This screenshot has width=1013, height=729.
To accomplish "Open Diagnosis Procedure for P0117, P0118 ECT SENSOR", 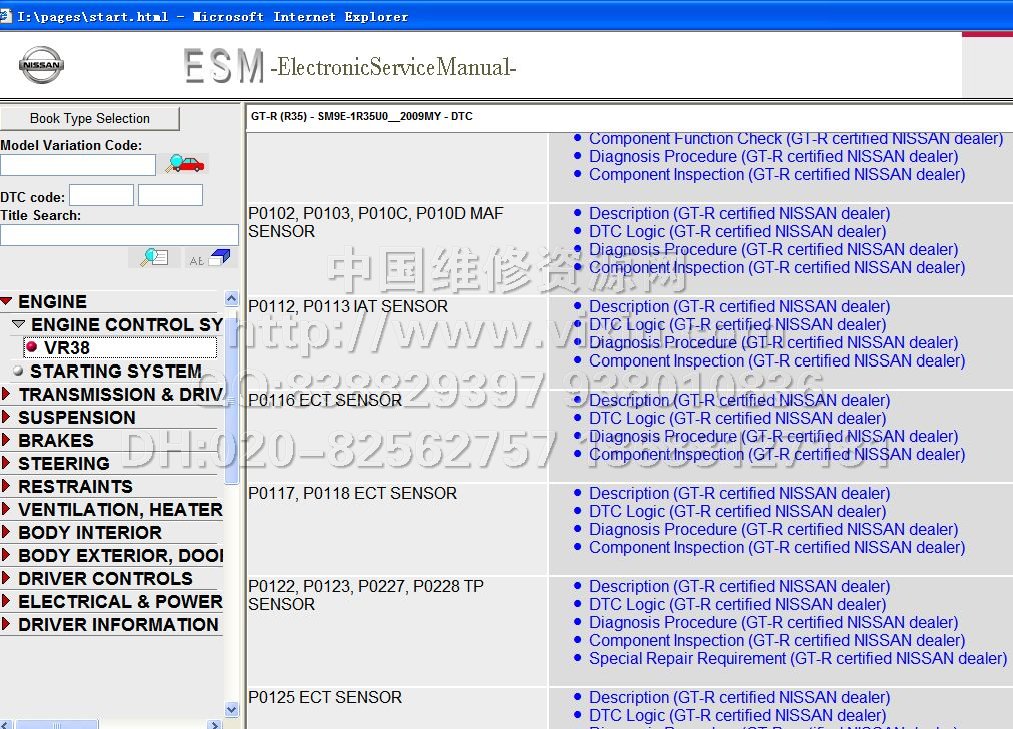I will (773, 529).
